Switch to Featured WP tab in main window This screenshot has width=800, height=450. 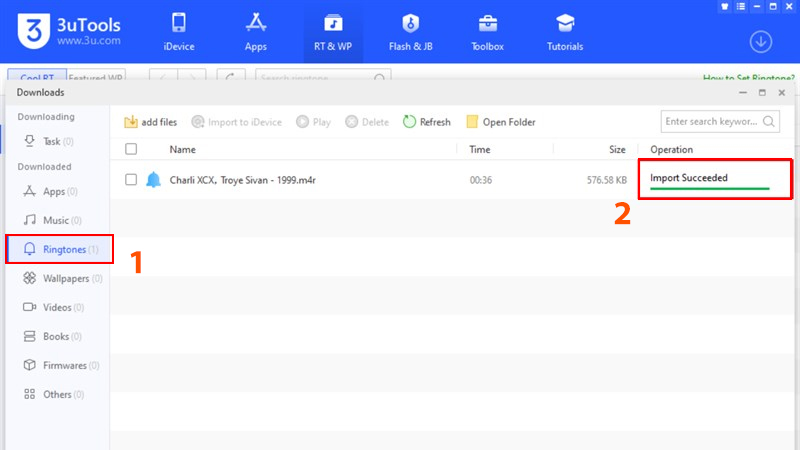click(96, 76)
